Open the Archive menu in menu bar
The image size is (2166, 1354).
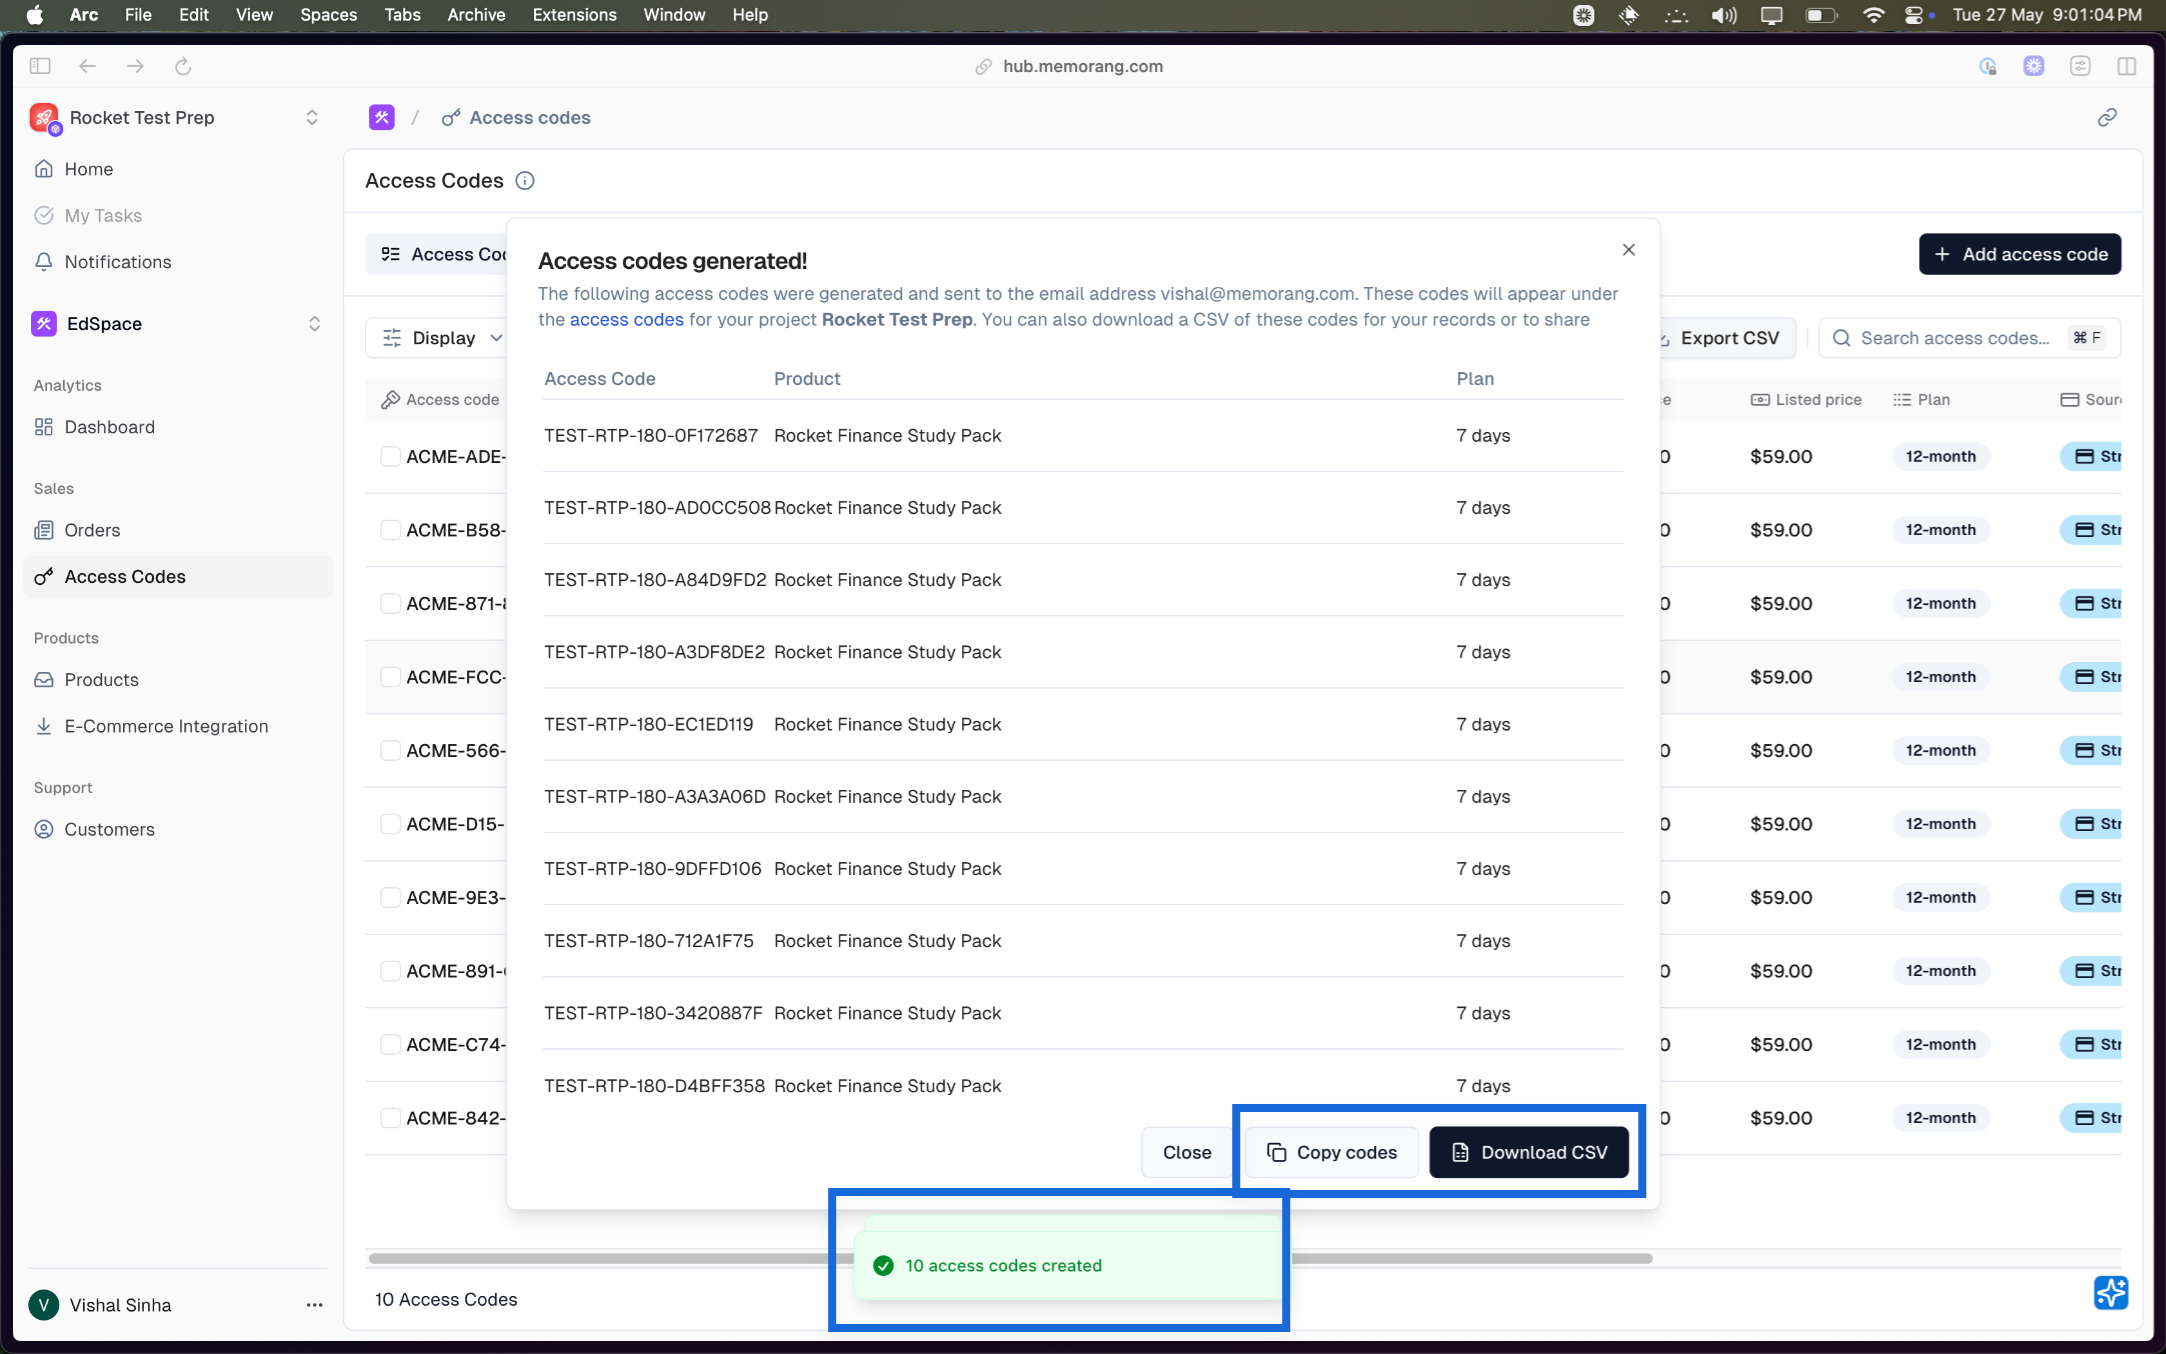point(476,15)
